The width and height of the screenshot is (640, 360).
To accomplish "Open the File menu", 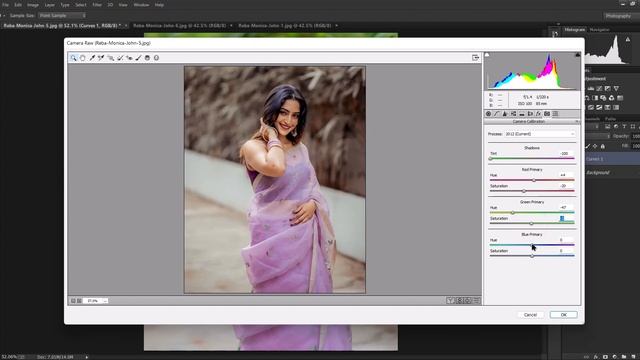I will click(5, 5).
